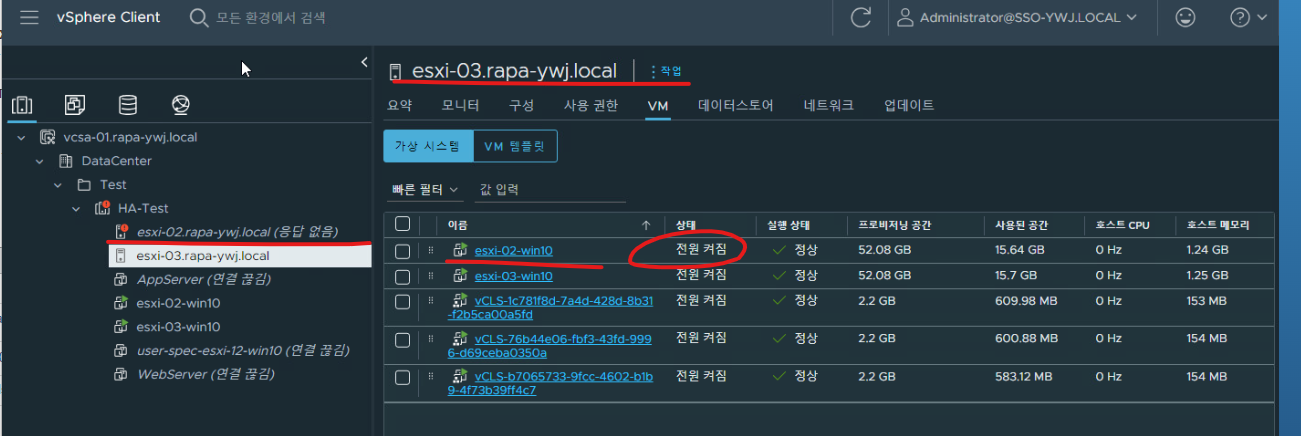The image size is (1301, 436).
Task: Select DataCenter in the inventory tree
Action: (x=117, y=161)
